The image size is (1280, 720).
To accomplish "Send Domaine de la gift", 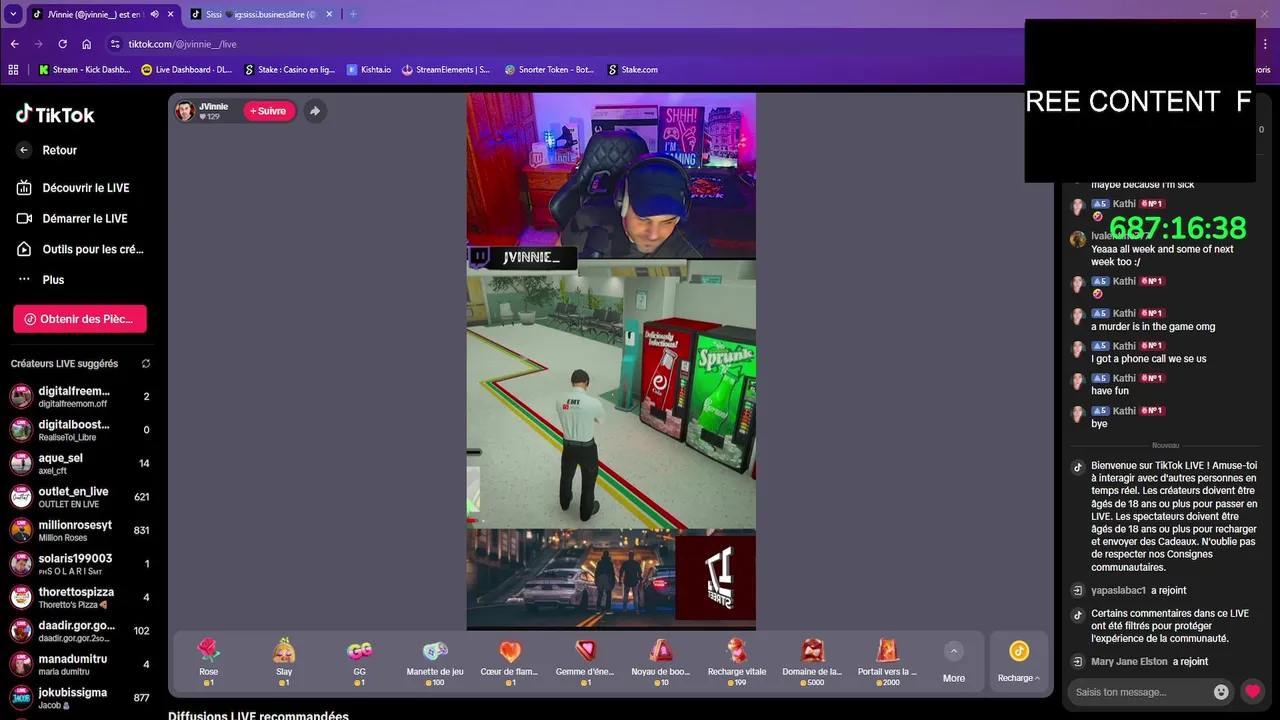I will click(812, 662).
